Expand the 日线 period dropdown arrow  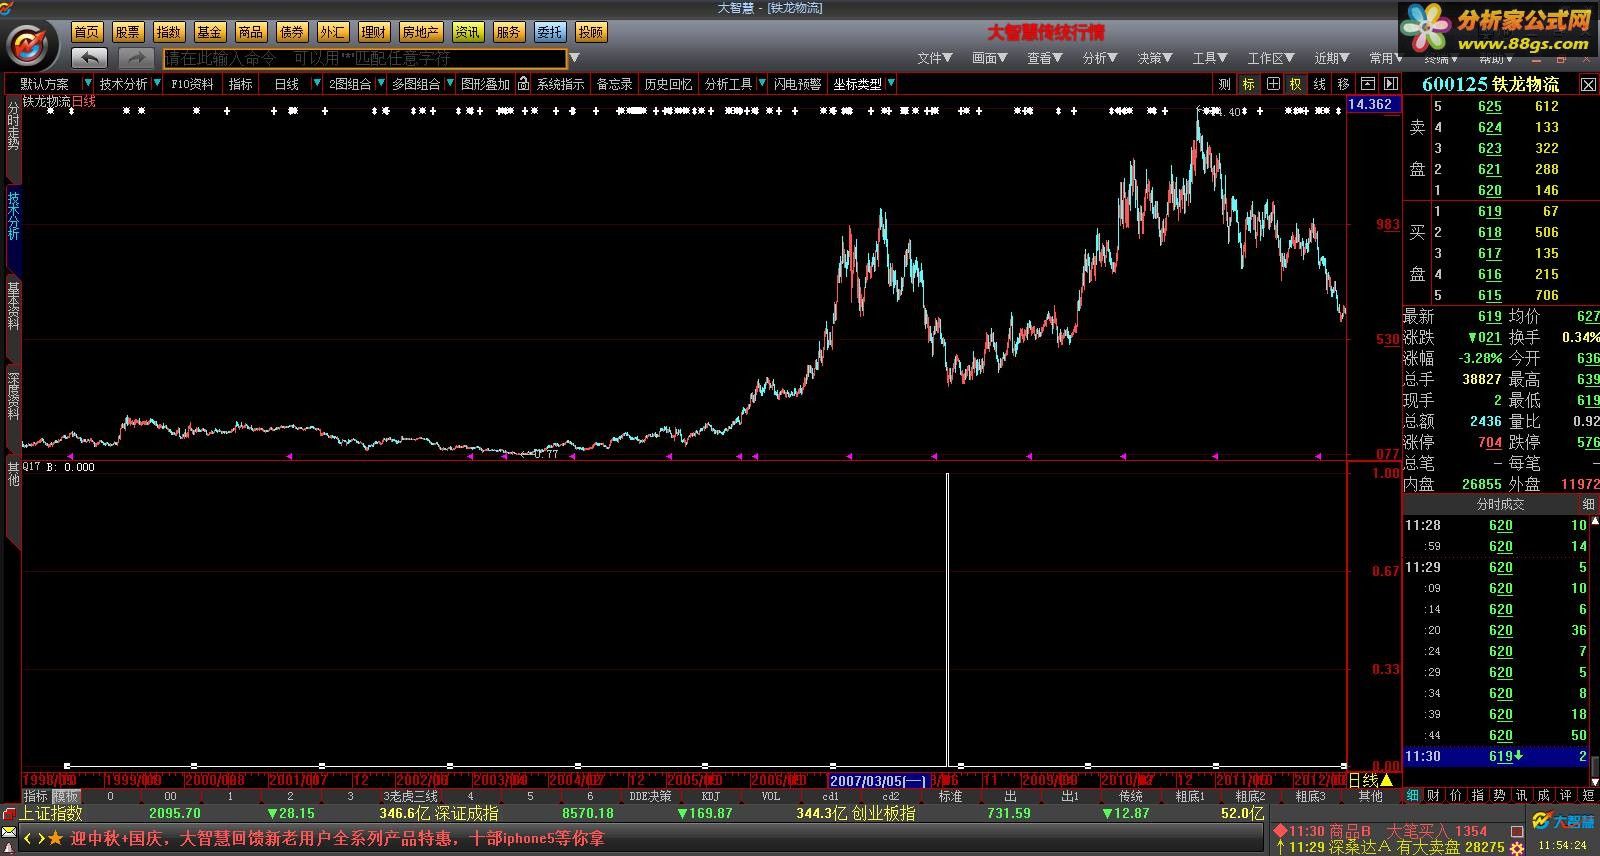point(317,84)
